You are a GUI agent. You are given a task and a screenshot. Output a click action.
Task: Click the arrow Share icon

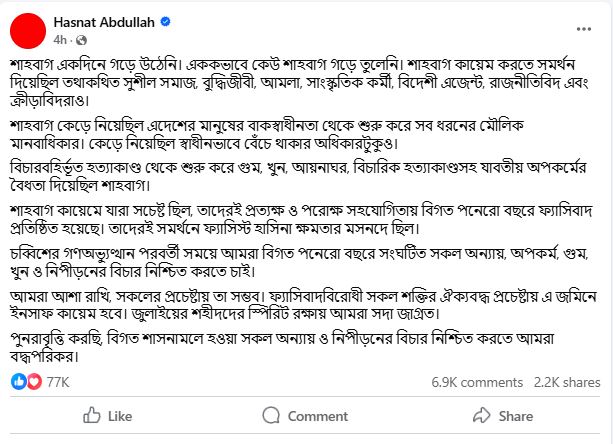[x=481, y=415]
